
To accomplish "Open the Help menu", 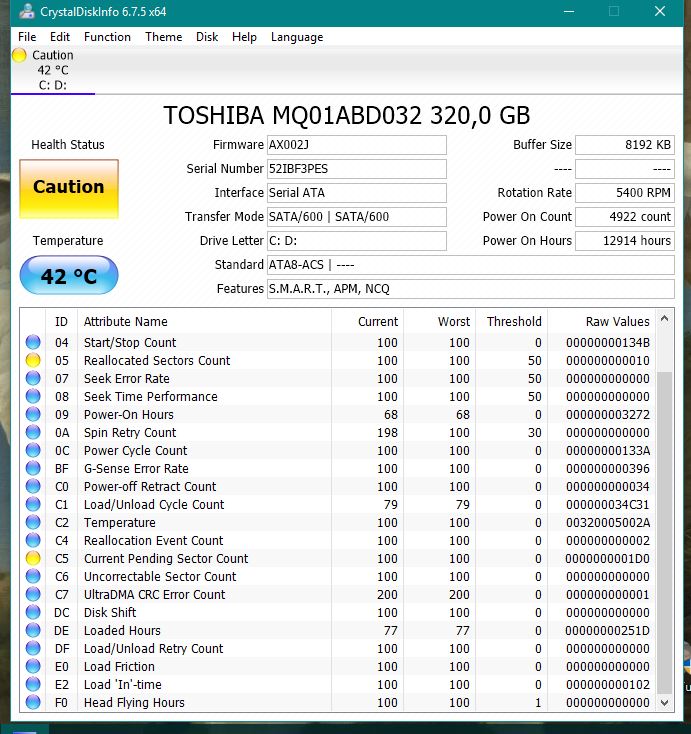I will pyautogui.click(x=244, y=37).
